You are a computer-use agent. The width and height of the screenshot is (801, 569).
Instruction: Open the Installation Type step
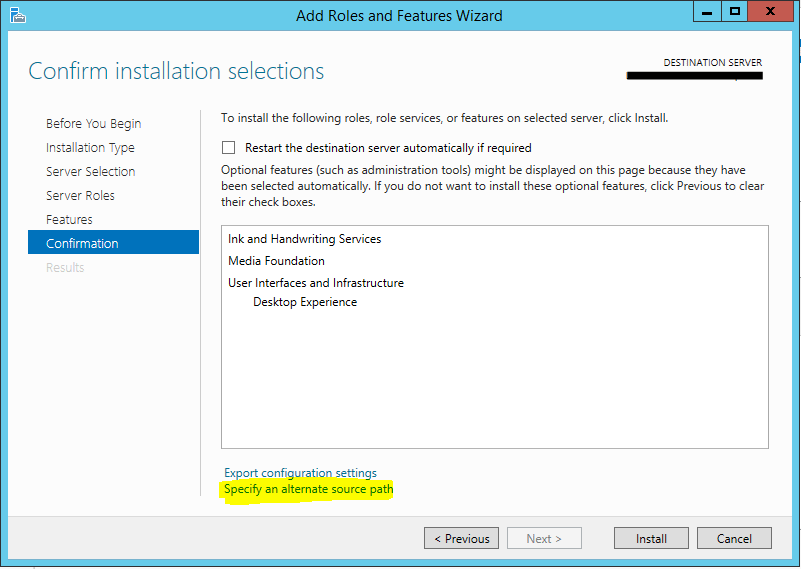point(90,148)
